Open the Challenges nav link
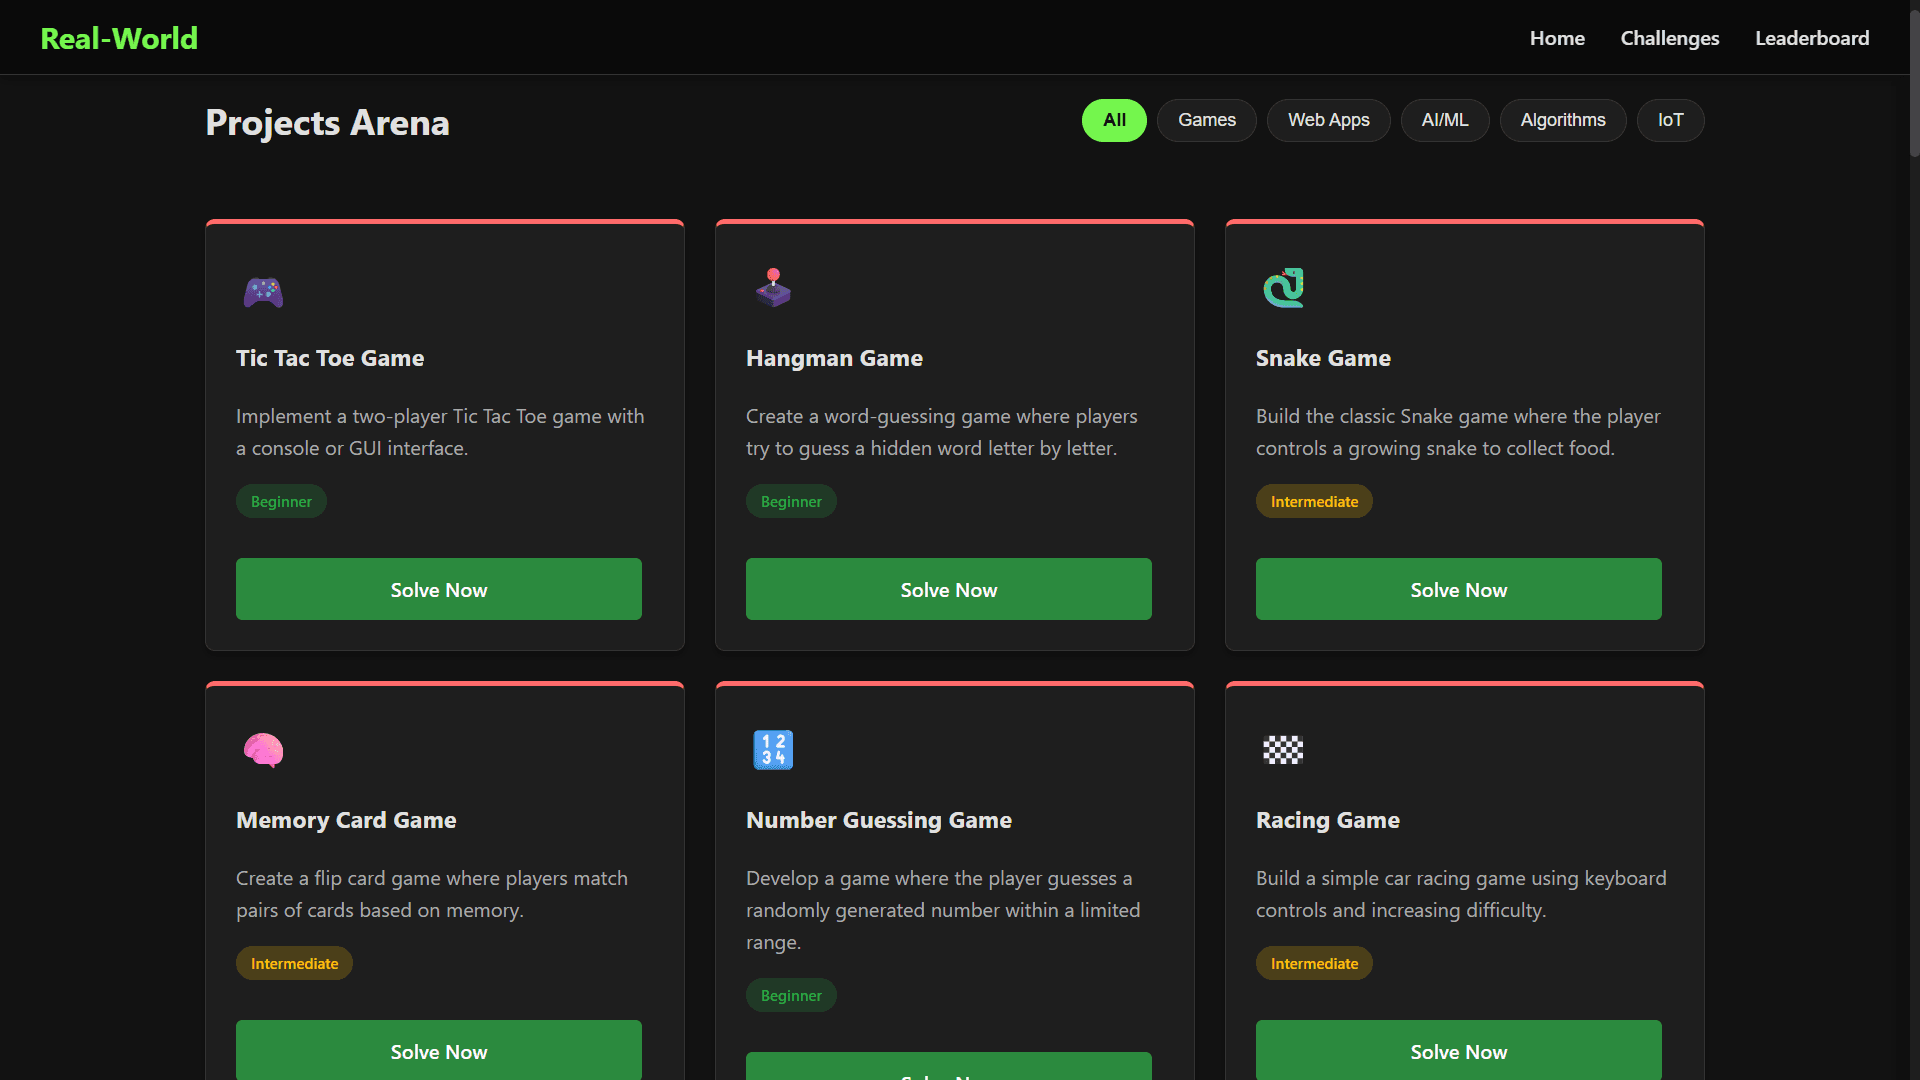Image resolution: width=1920 pixels, height=1080 pixels. [x=1669, y=38]
